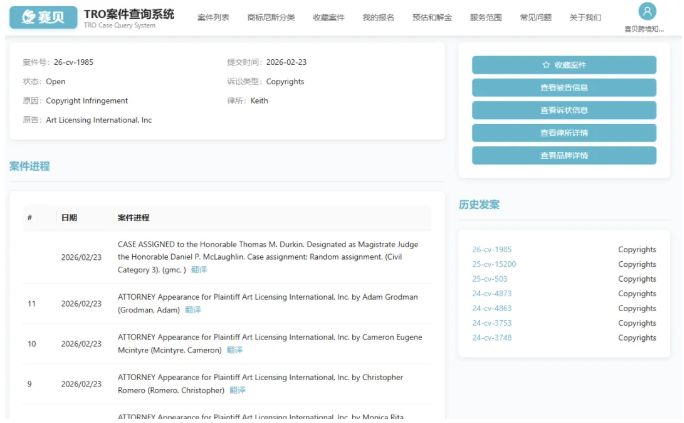Go to 收藏案件 in the navigation bar

[x=328, y=17]
